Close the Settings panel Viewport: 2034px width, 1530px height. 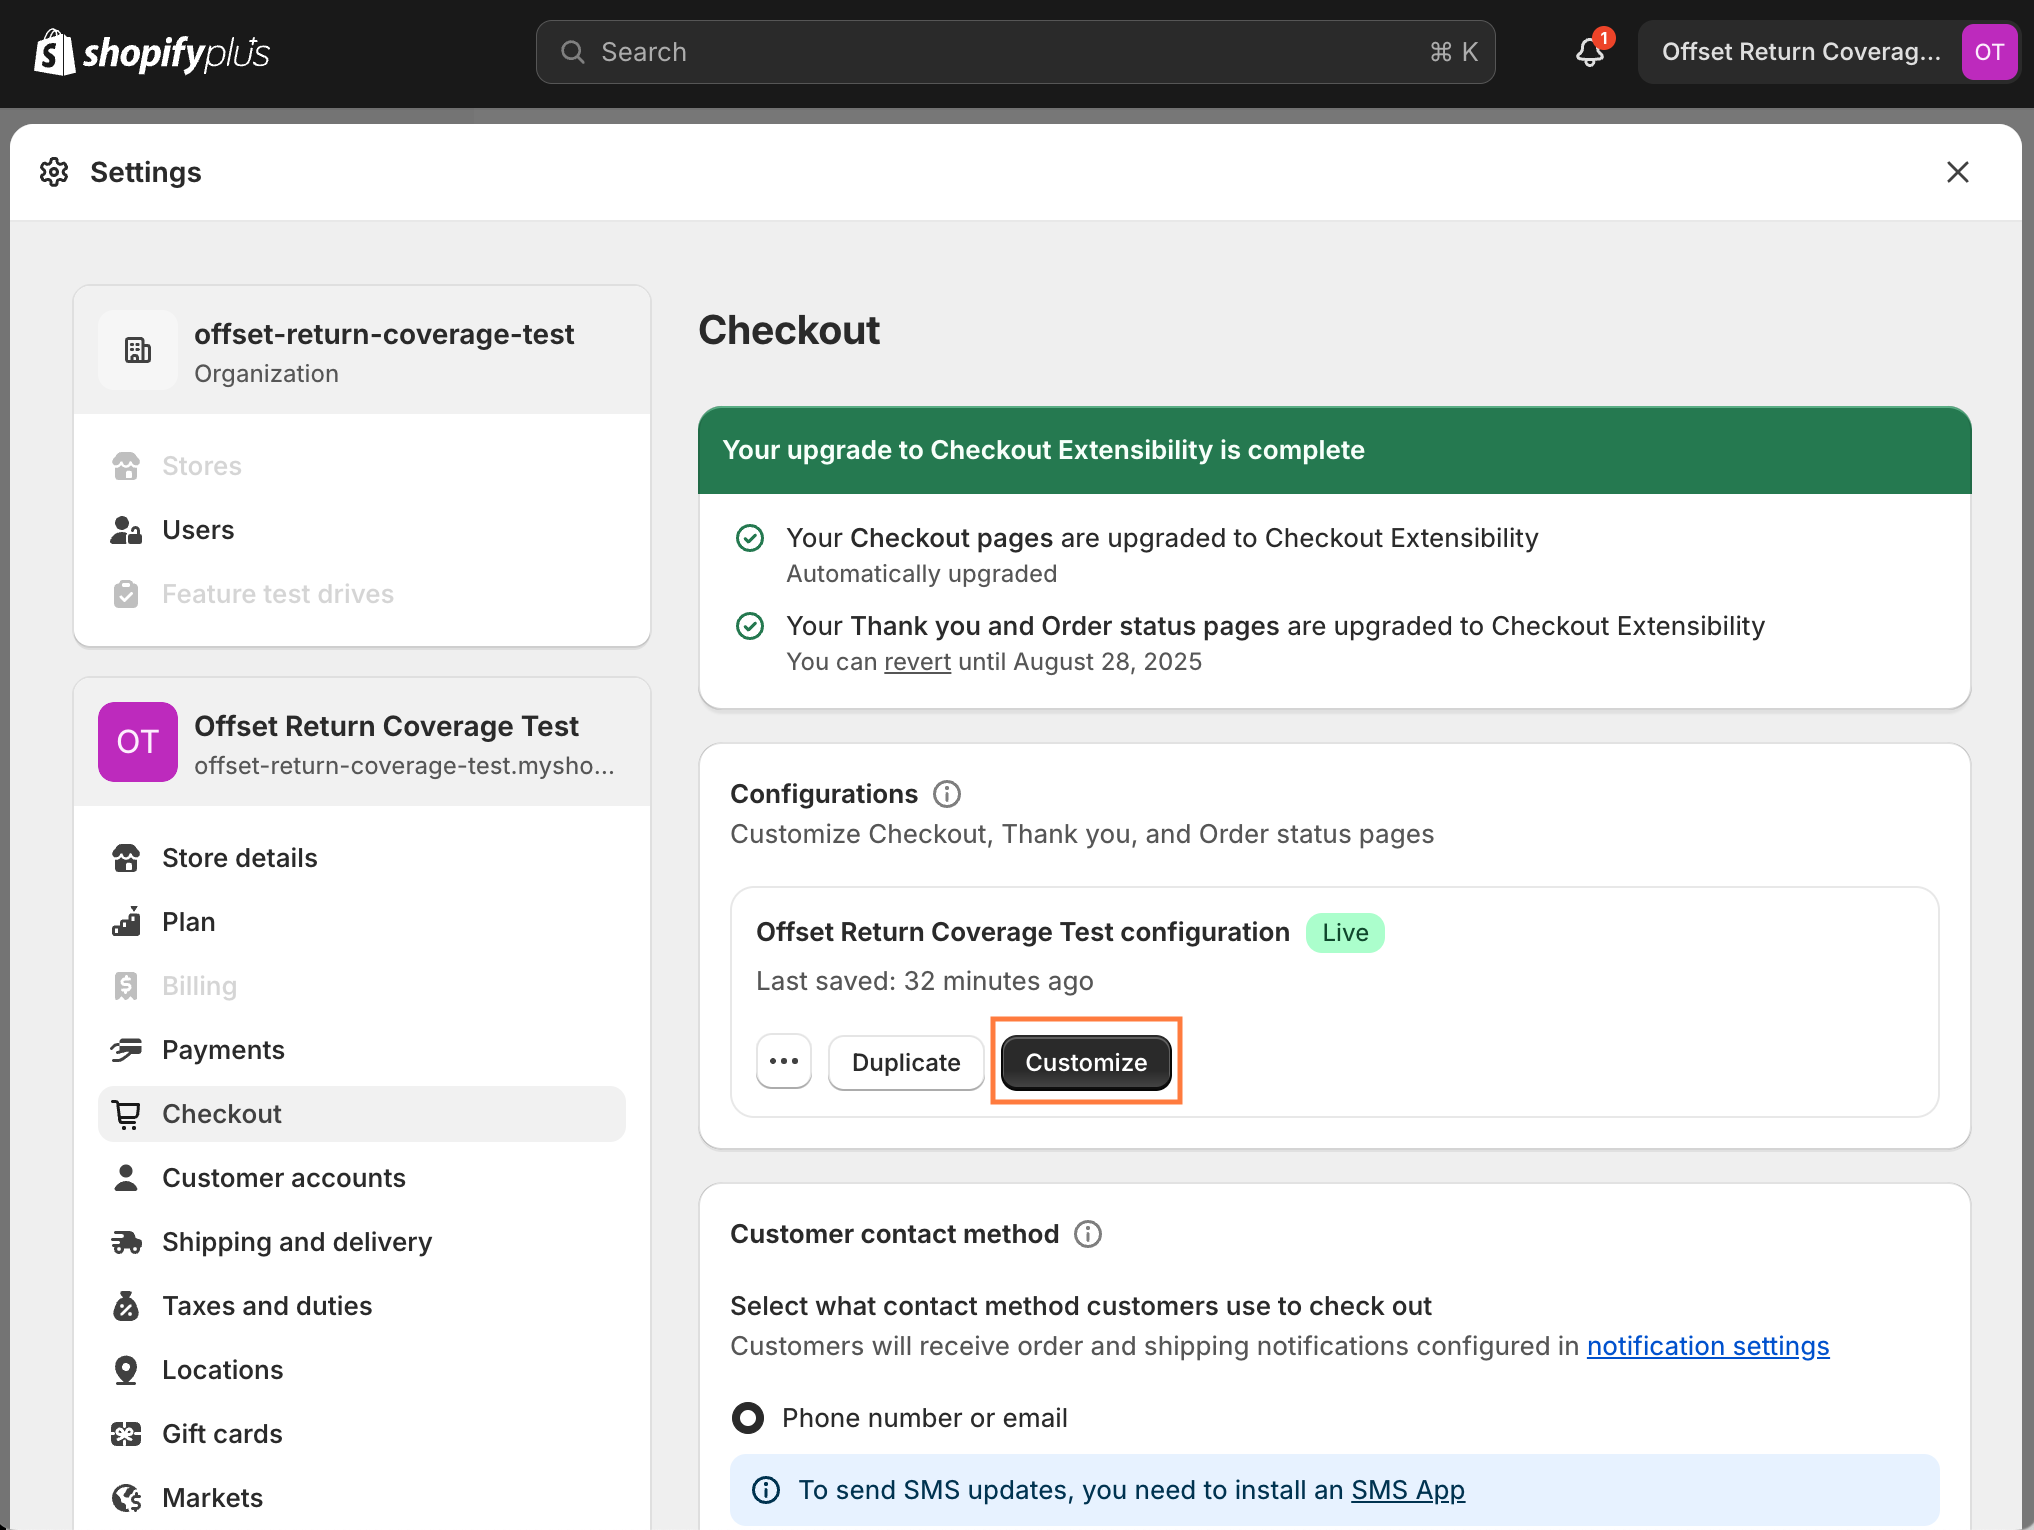pyautogui.click(x=1957, y=172)
